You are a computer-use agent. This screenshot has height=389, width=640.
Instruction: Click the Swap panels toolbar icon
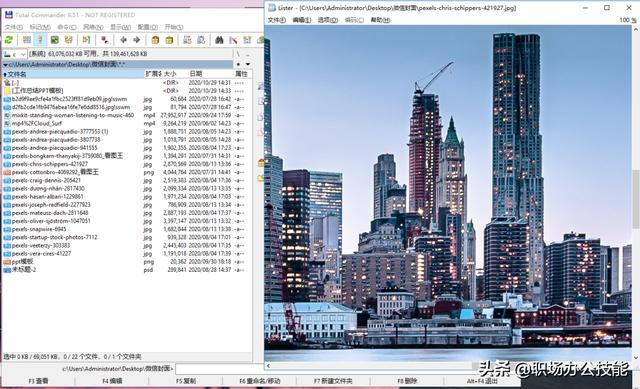pos(86,40)
